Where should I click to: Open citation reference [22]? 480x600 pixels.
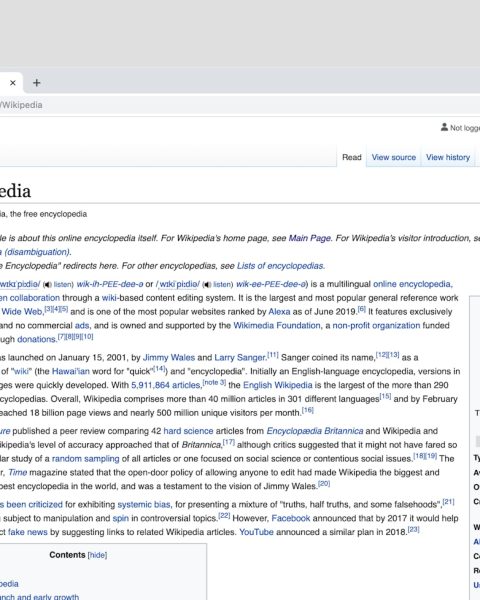tap(224, 515)
